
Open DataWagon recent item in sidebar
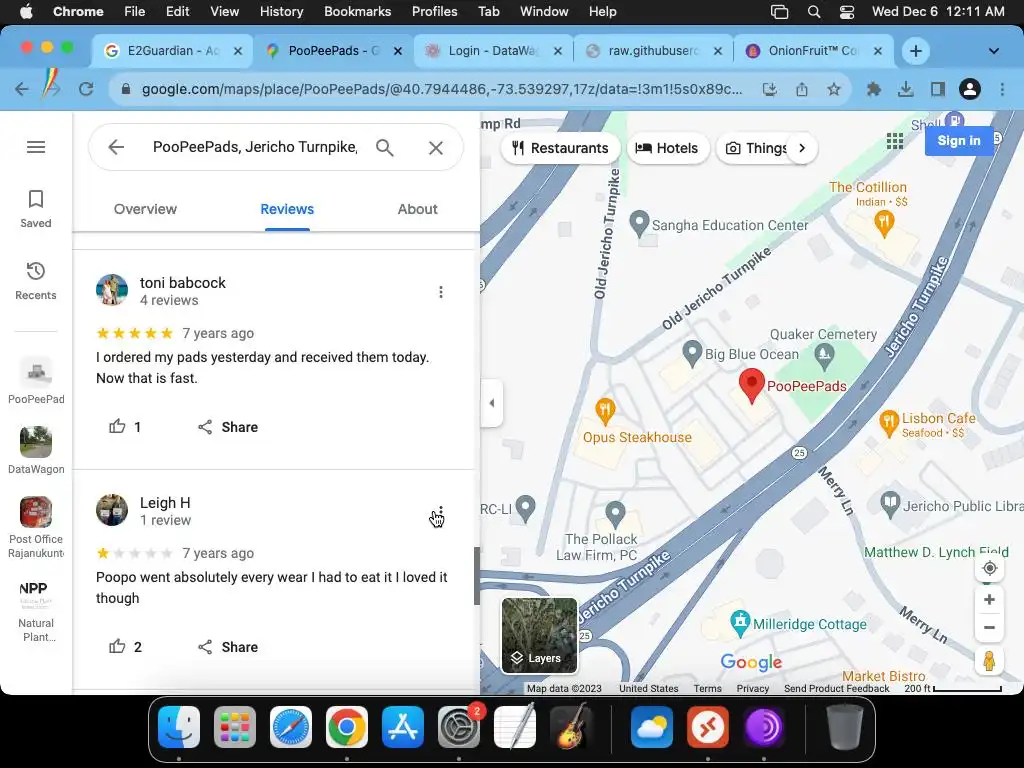(x=36, y=451)
